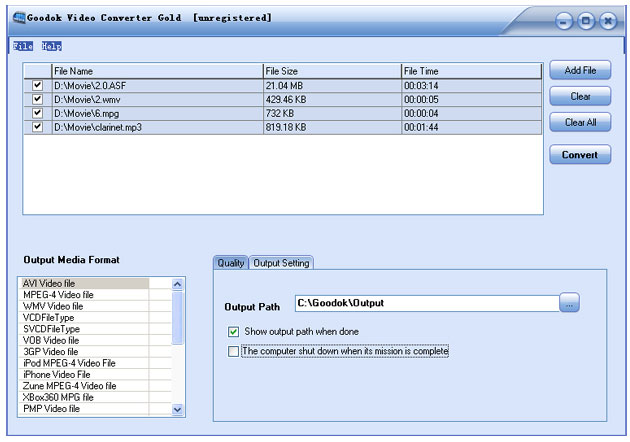
Task: Click the 00:00:05 file time cell
Action: coord(472,99)
